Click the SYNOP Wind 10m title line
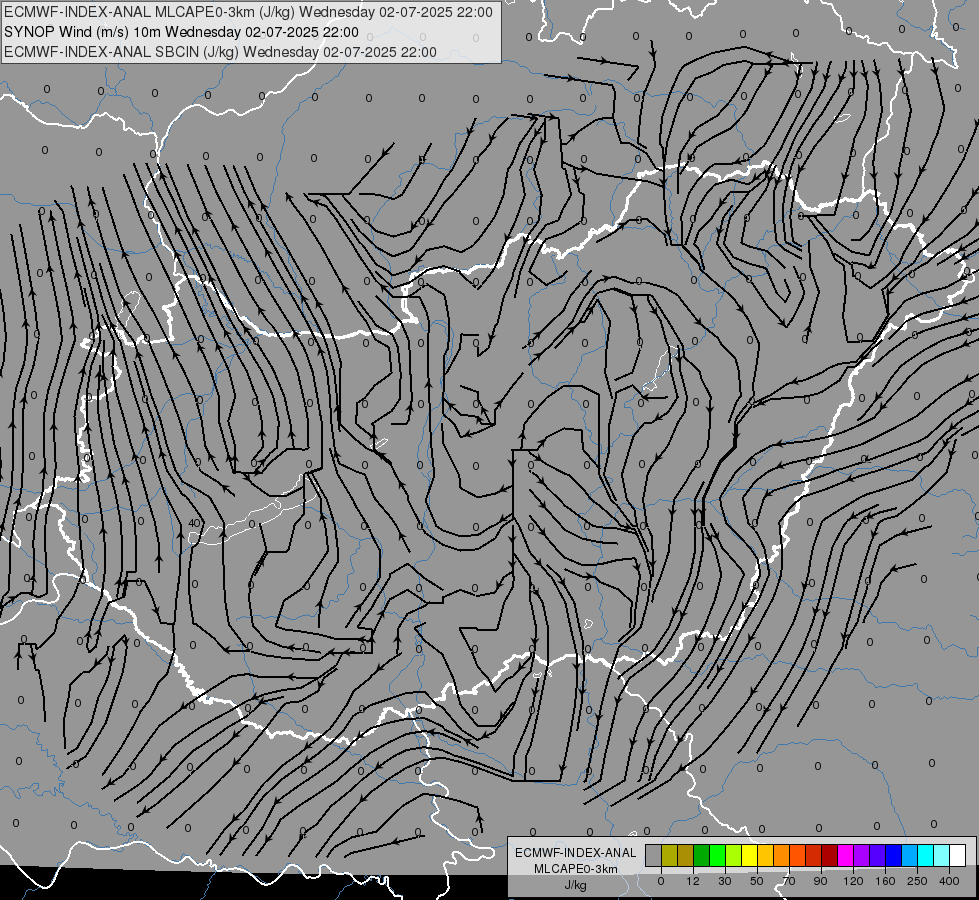The height and width of the screenshot is (900, 979). tap(181, 32)
